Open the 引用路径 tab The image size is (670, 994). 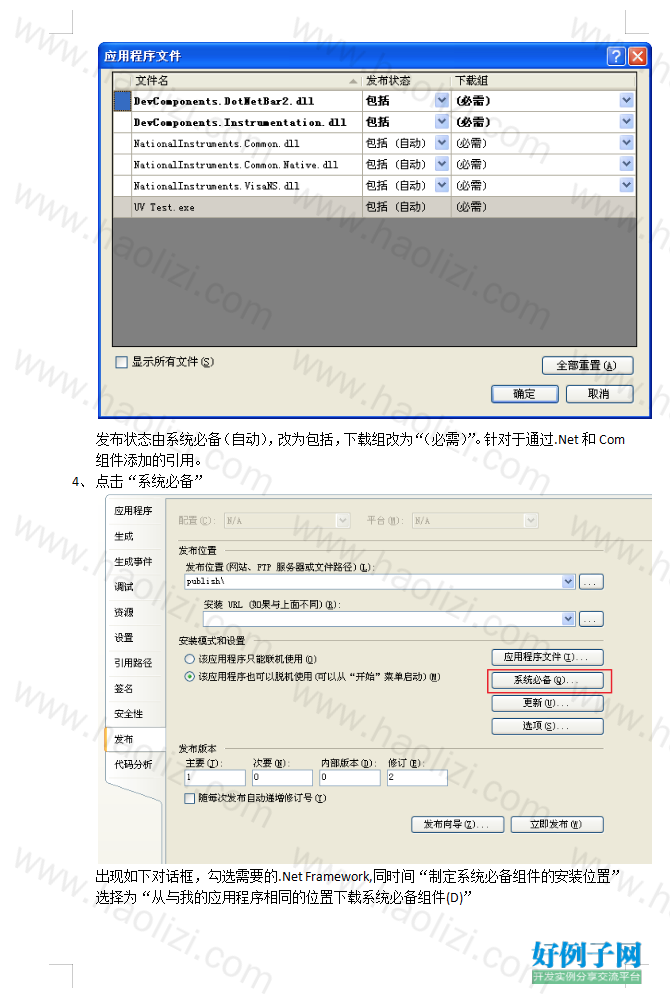point(133,662)
